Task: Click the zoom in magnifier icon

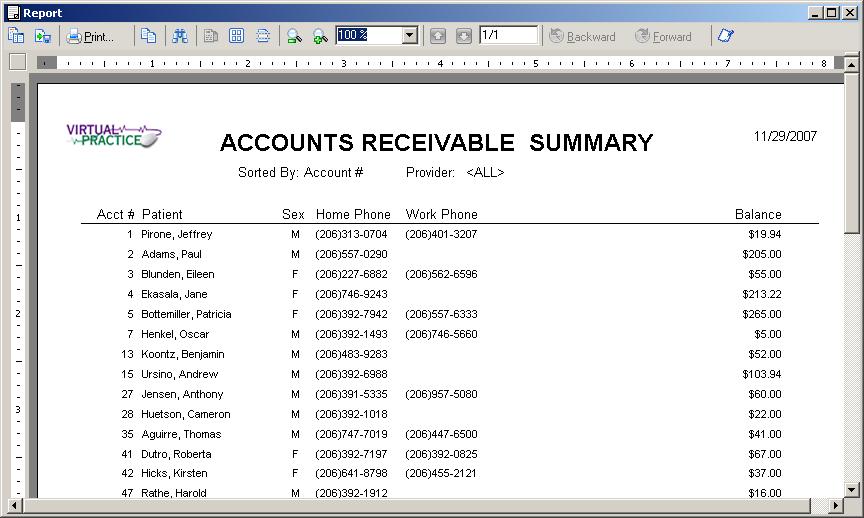Action: coord(320,36)
